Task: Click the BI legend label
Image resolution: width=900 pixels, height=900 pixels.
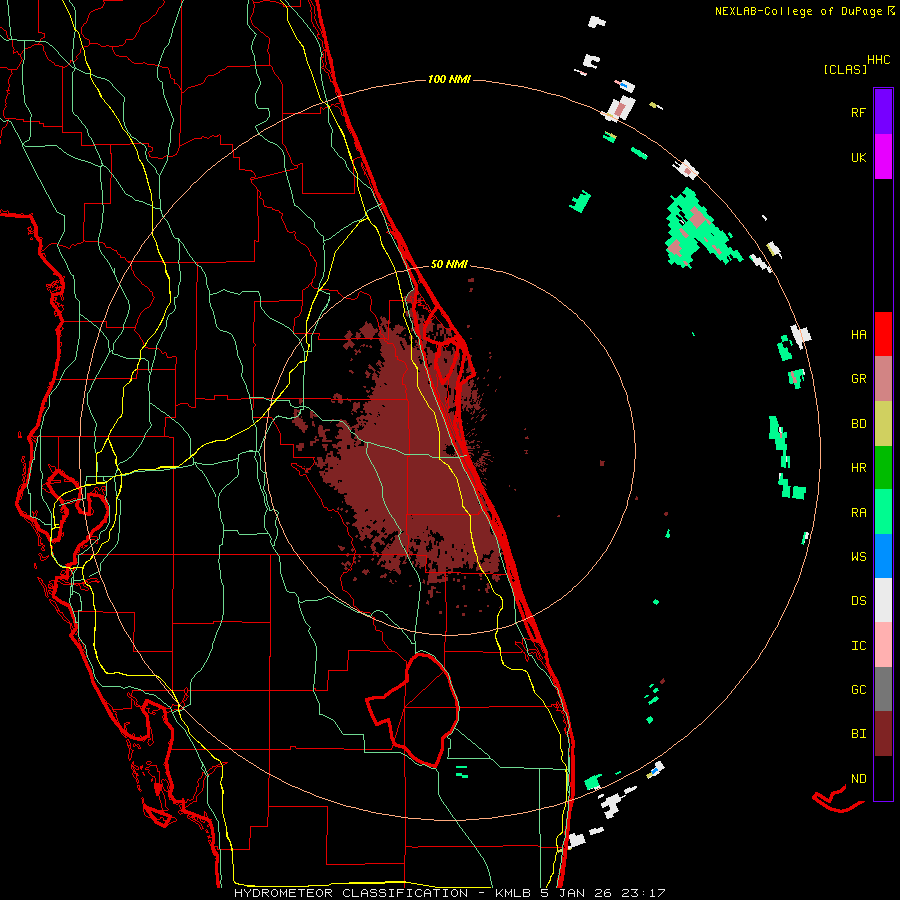Action: point(858,734)
